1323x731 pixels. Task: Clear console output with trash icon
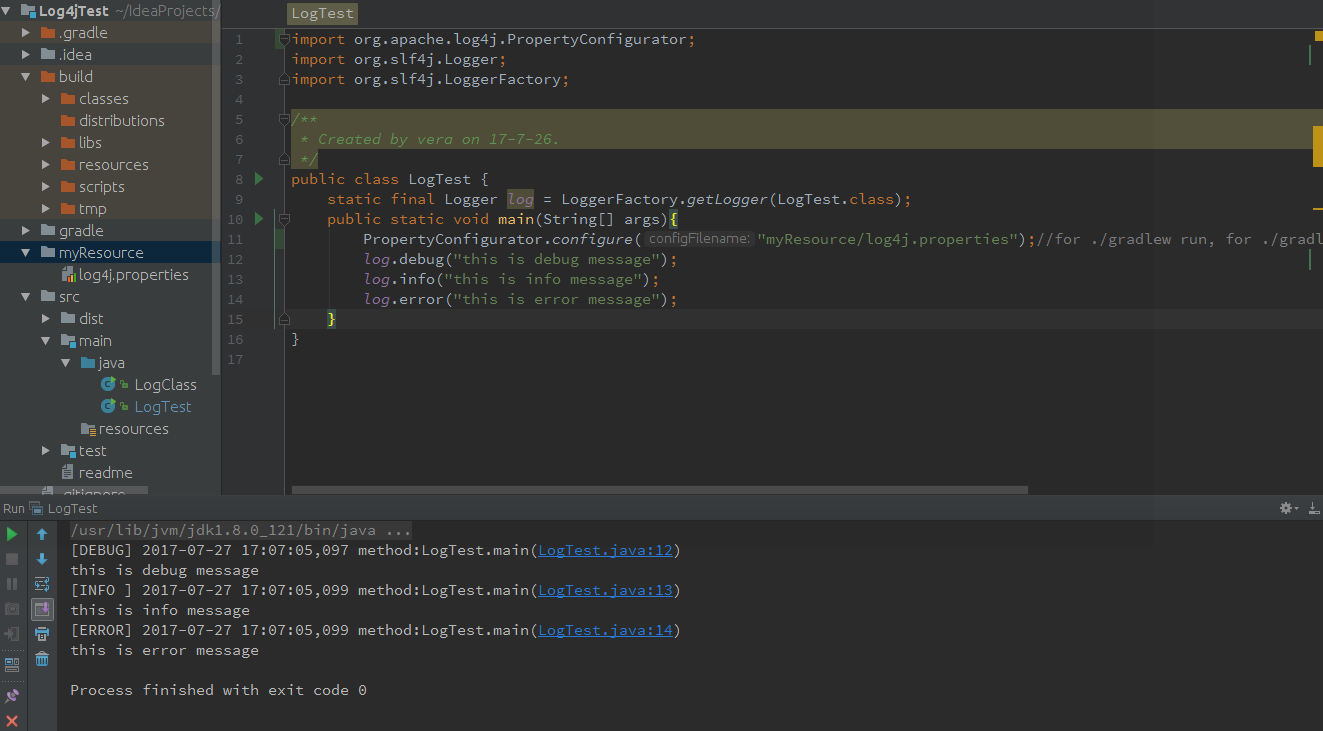point(42,659)
